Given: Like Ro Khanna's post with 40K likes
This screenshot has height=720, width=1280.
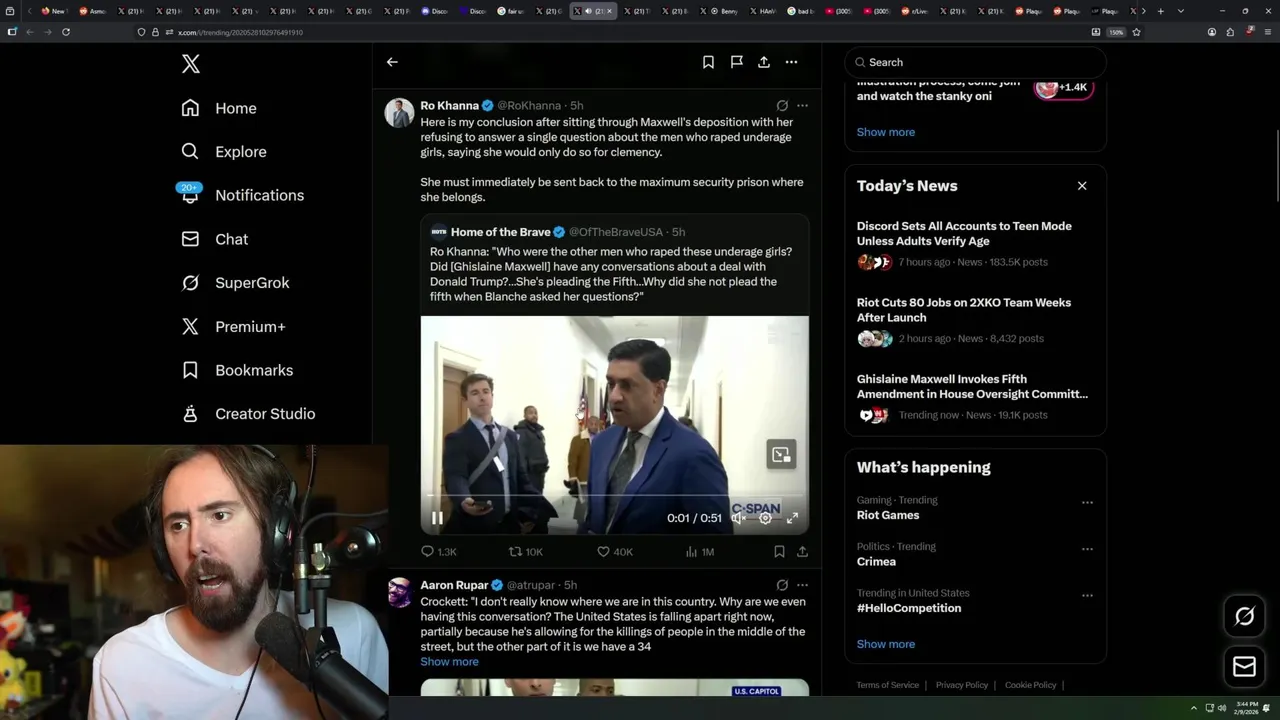Looking at the screenshot, I should pos(614,551).
